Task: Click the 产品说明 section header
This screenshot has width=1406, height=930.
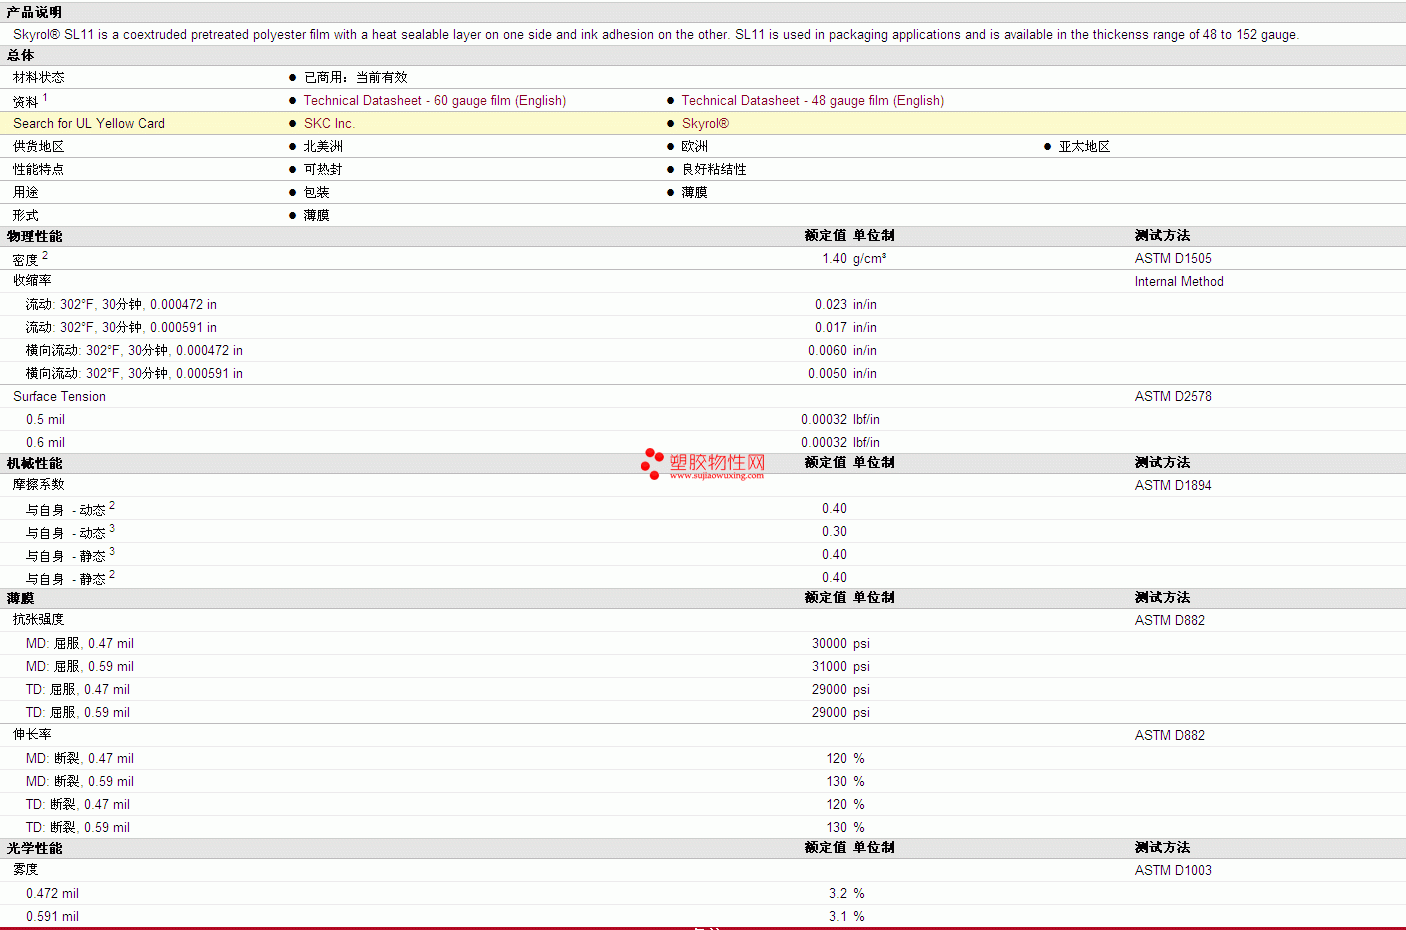Action: (x=34, y=12)
